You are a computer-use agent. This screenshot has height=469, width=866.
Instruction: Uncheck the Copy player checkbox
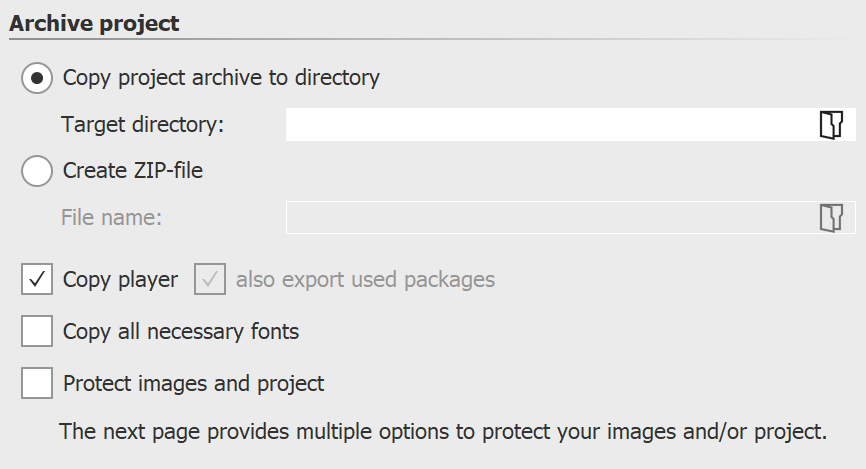37,280
